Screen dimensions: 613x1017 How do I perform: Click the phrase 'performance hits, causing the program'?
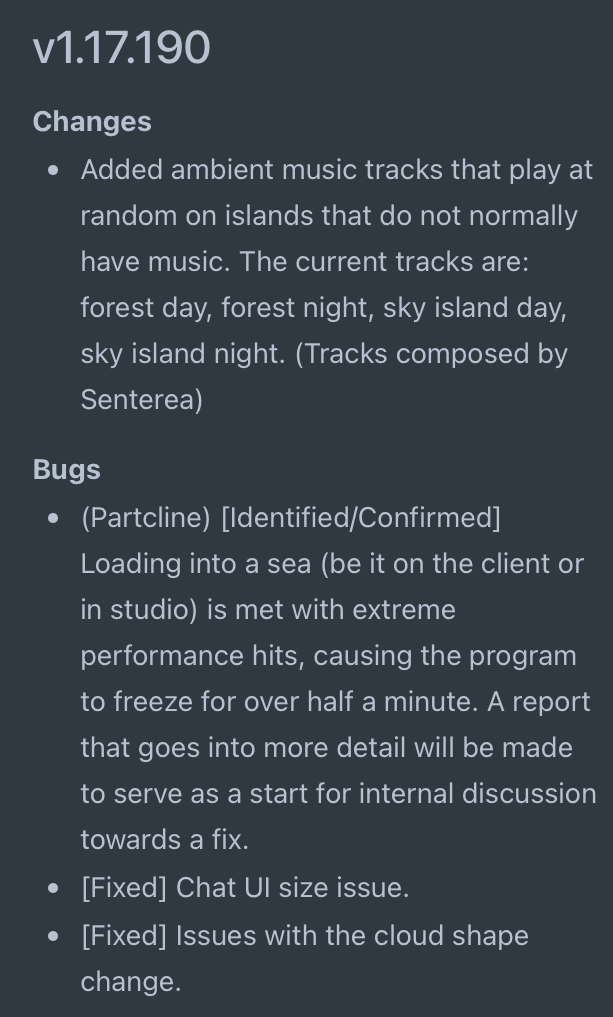click(x=329, y=656)
